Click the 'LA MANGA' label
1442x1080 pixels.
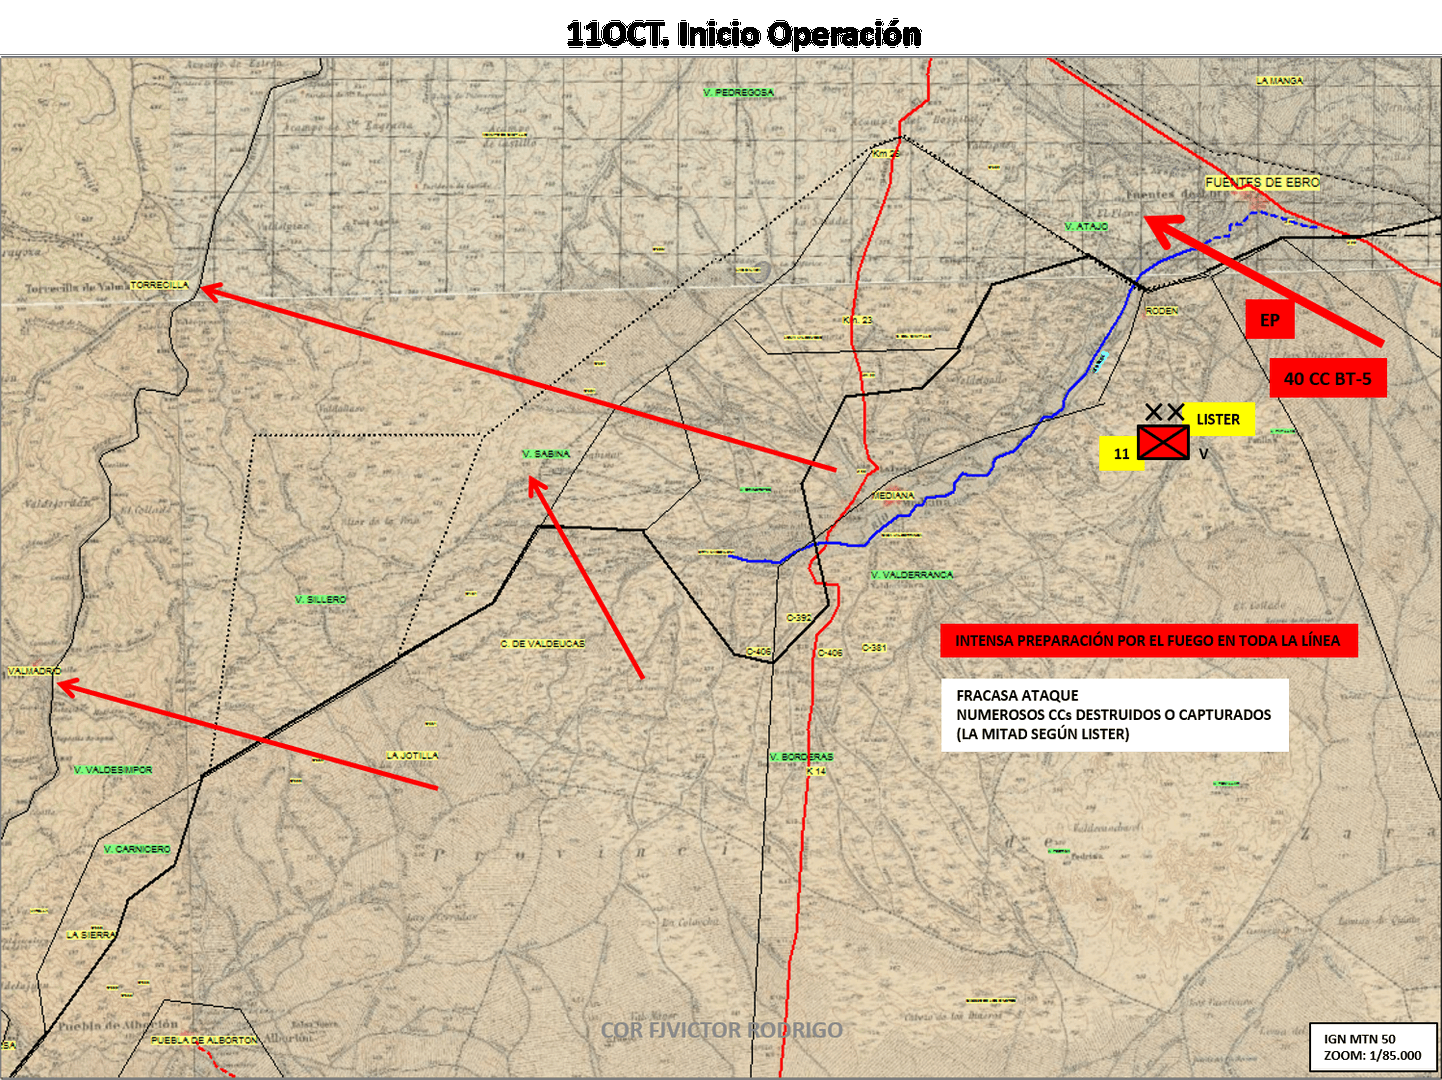point(1280,80)
